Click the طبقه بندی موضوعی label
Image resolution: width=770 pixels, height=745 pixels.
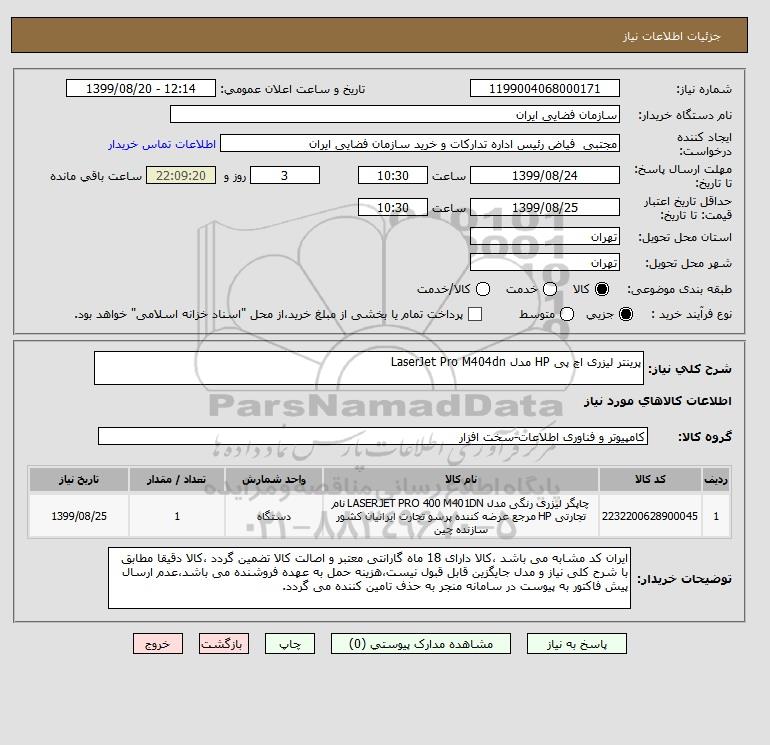680,289
